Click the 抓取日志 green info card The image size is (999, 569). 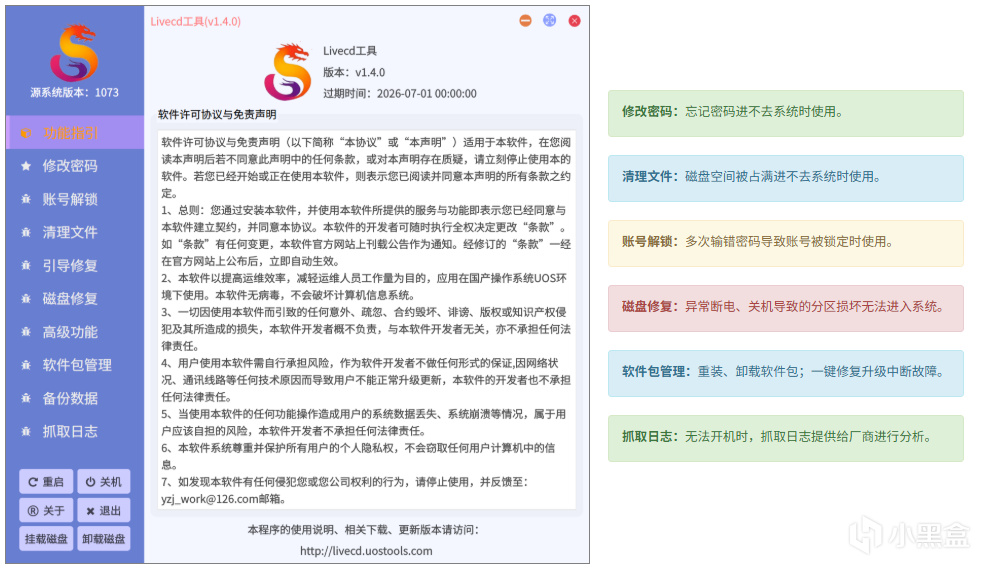click(786, 438)
